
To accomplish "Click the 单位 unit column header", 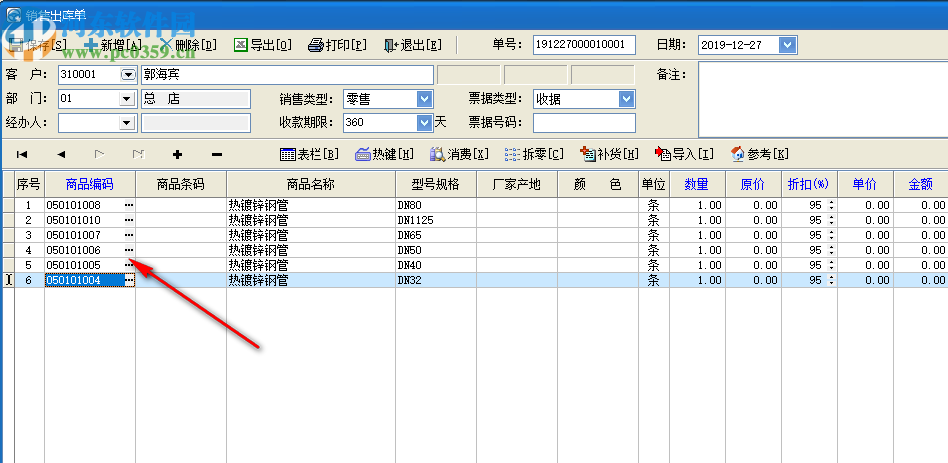I will pos(654,184).
